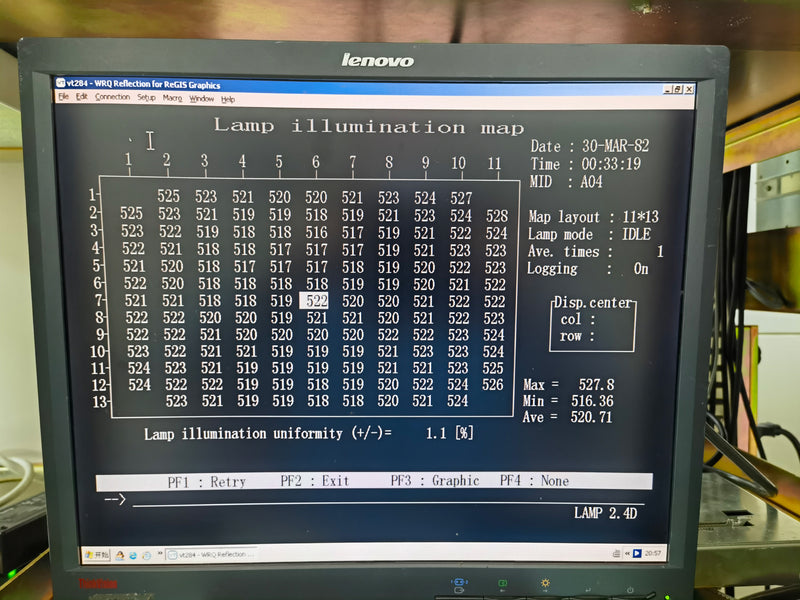Click the 527 value in row 1
This screenshot has height=600, width=800.
coord(461,198)
